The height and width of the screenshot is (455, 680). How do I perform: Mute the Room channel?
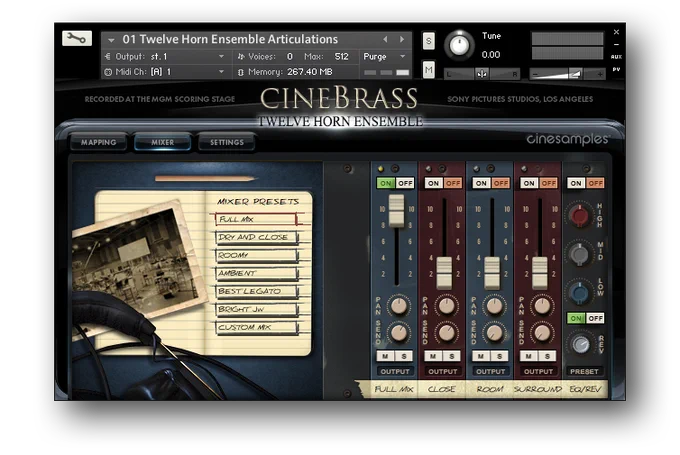coord(481,356)
